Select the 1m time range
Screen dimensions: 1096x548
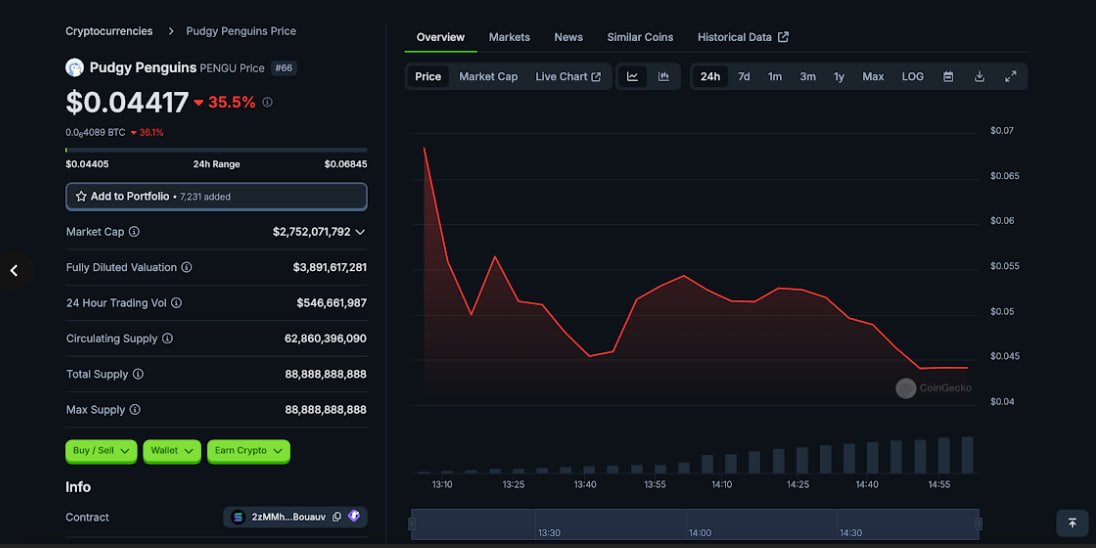point(774,76)
